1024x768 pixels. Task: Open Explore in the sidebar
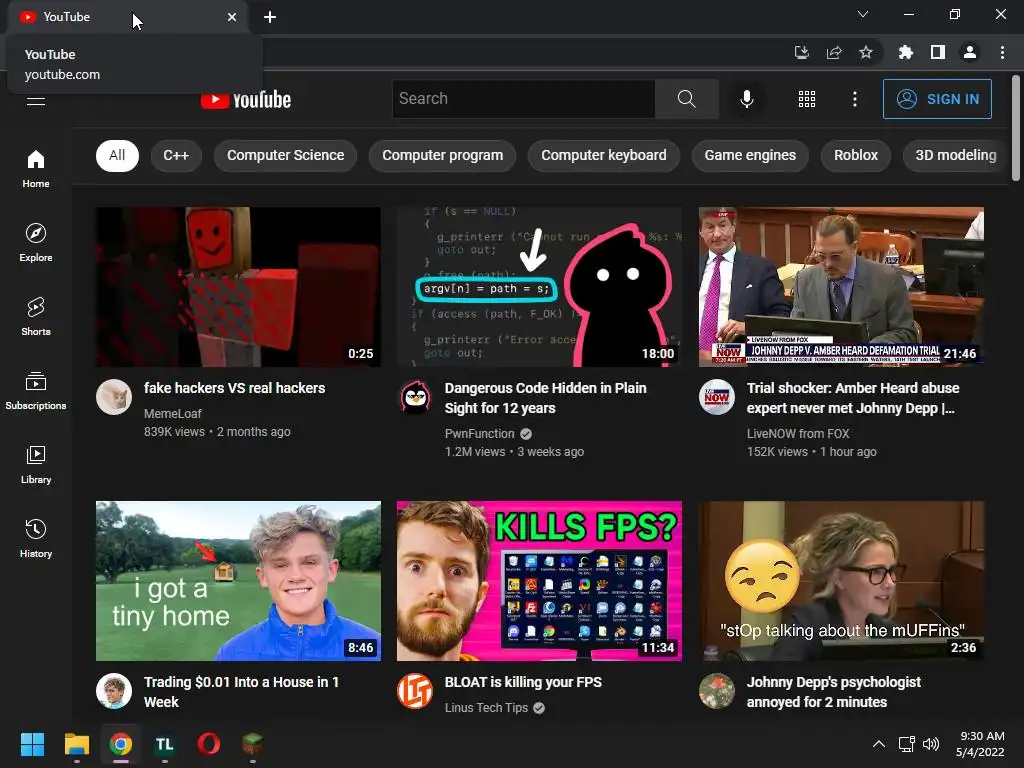coord(36,242)
